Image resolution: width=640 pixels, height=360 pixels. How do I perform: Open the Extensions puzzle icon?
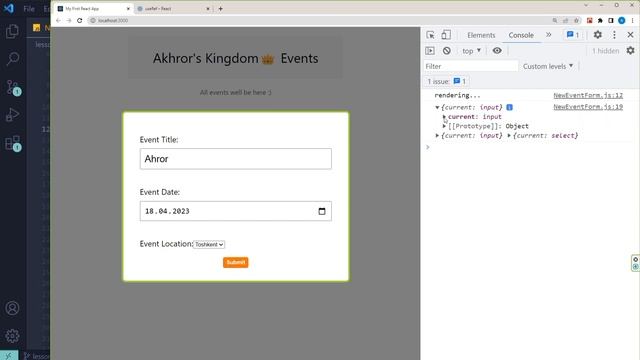click(600, 20)
